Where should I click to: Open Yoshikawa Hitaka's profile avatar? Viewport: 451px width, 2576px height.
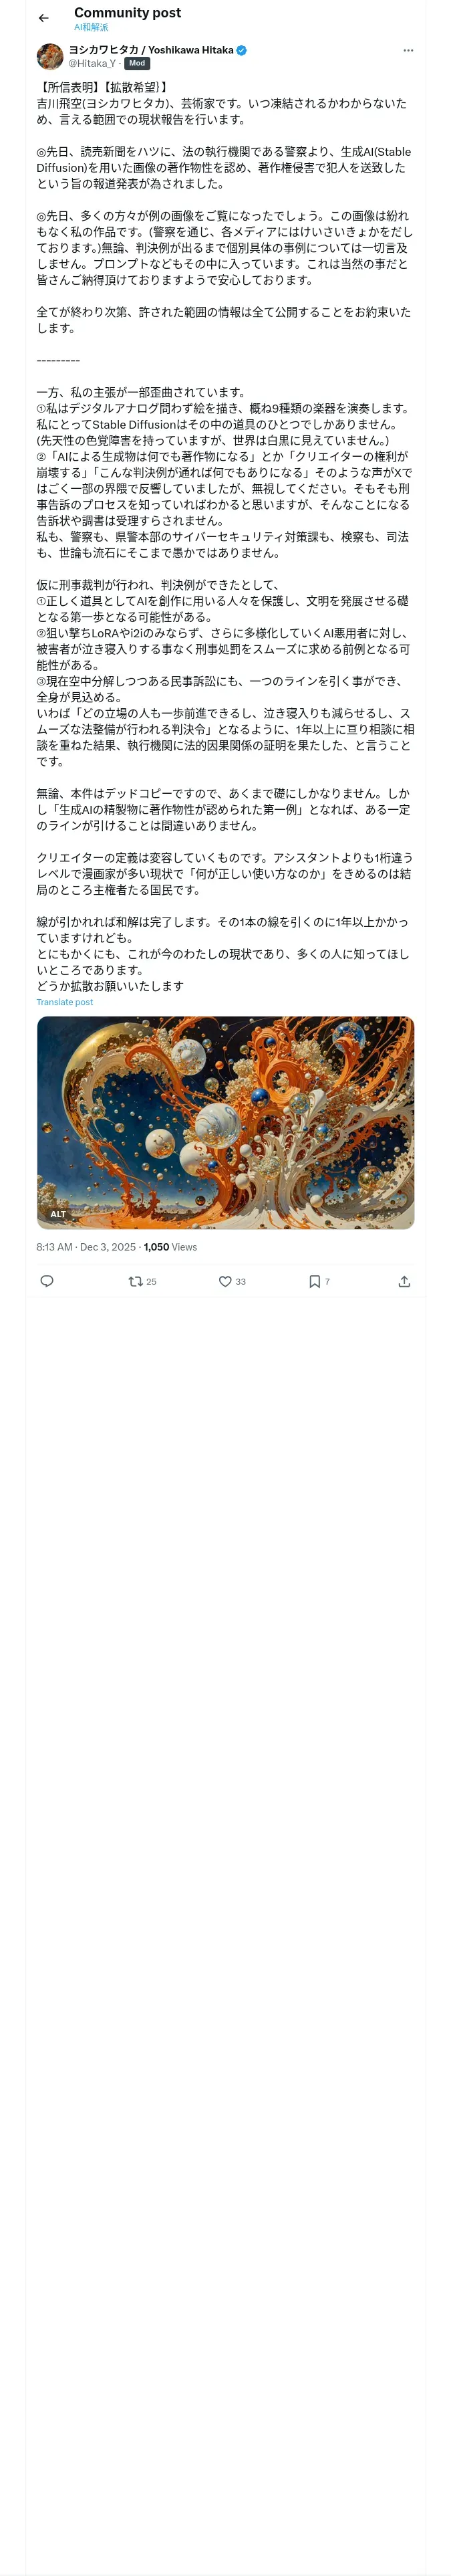[50, 56]
